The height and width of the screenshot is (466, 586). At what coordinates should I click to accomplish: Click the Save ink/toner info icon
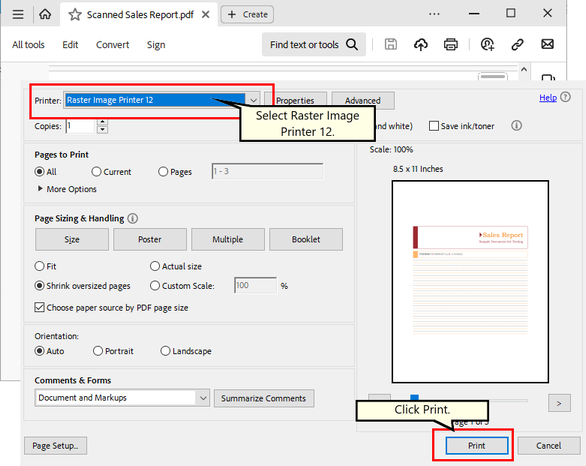click(516, 126)
